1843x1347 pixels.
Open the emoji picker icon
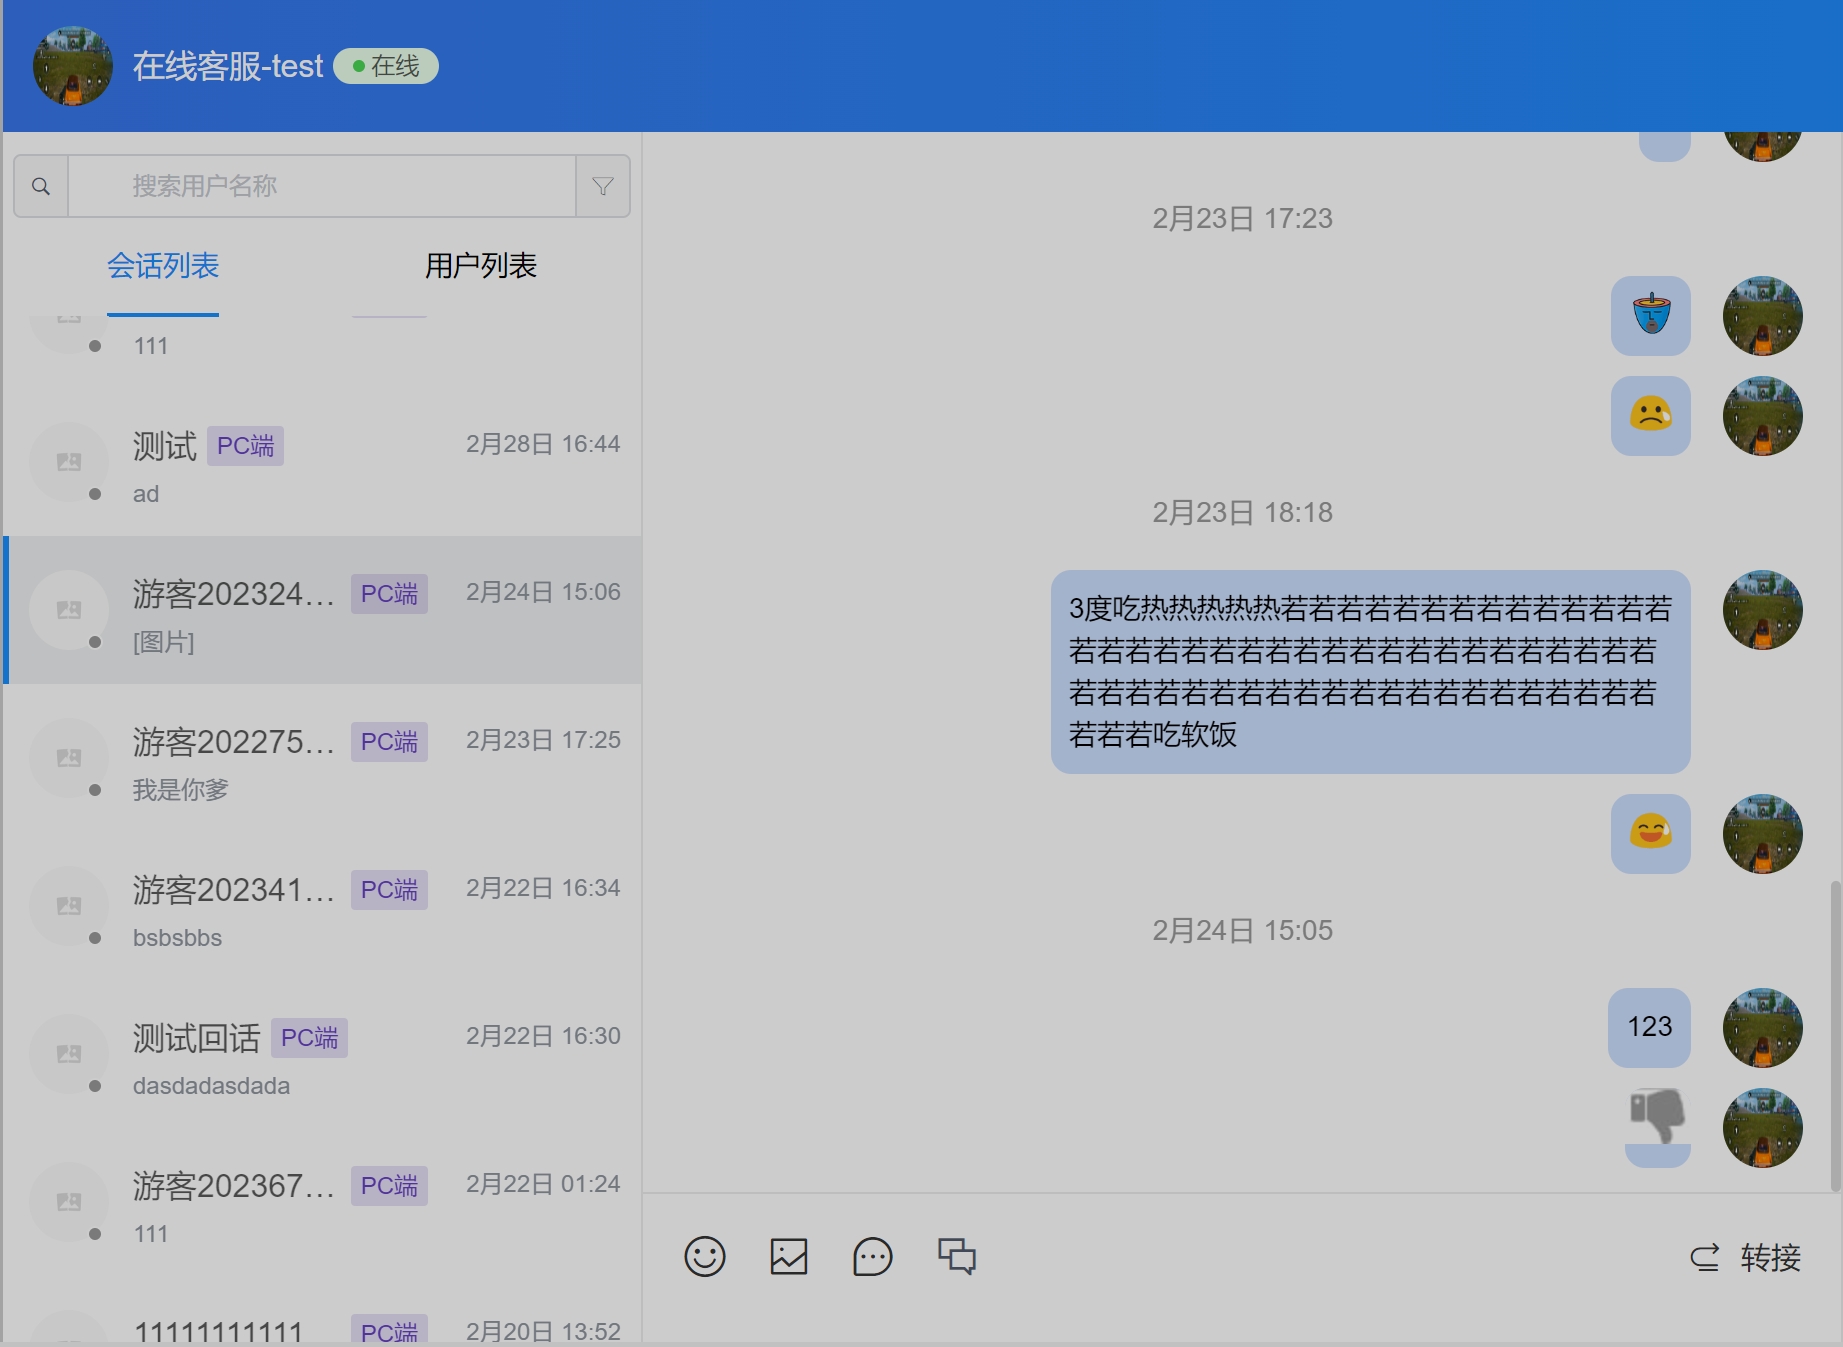click(705, 1257)
